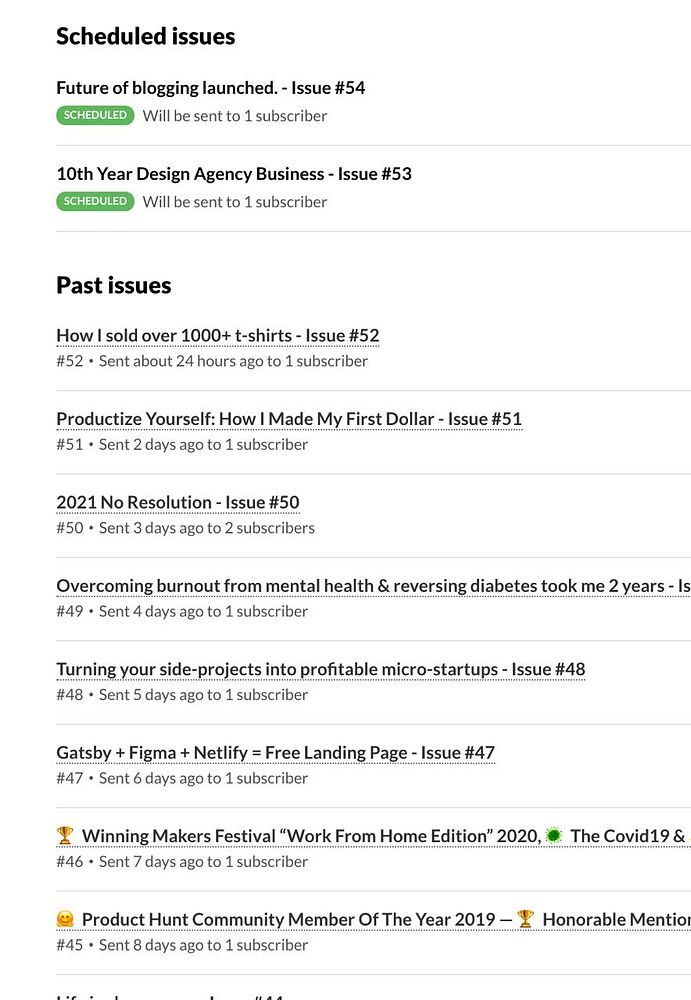Open '2021 No Resolution' Issue #50

click(x=178, y=503)
